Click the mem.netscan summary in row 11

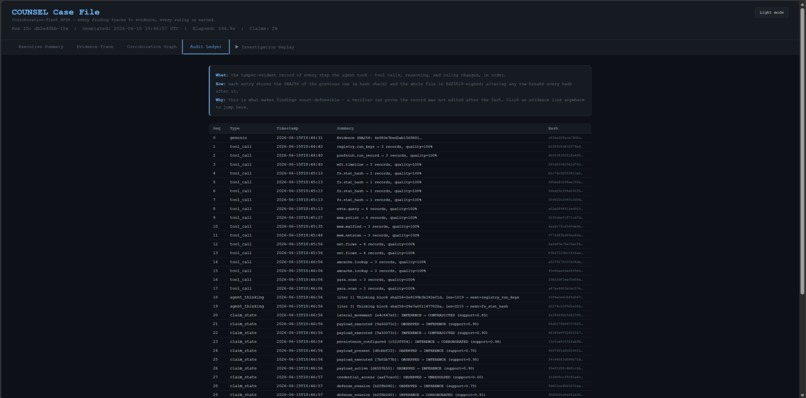[378, 236]
